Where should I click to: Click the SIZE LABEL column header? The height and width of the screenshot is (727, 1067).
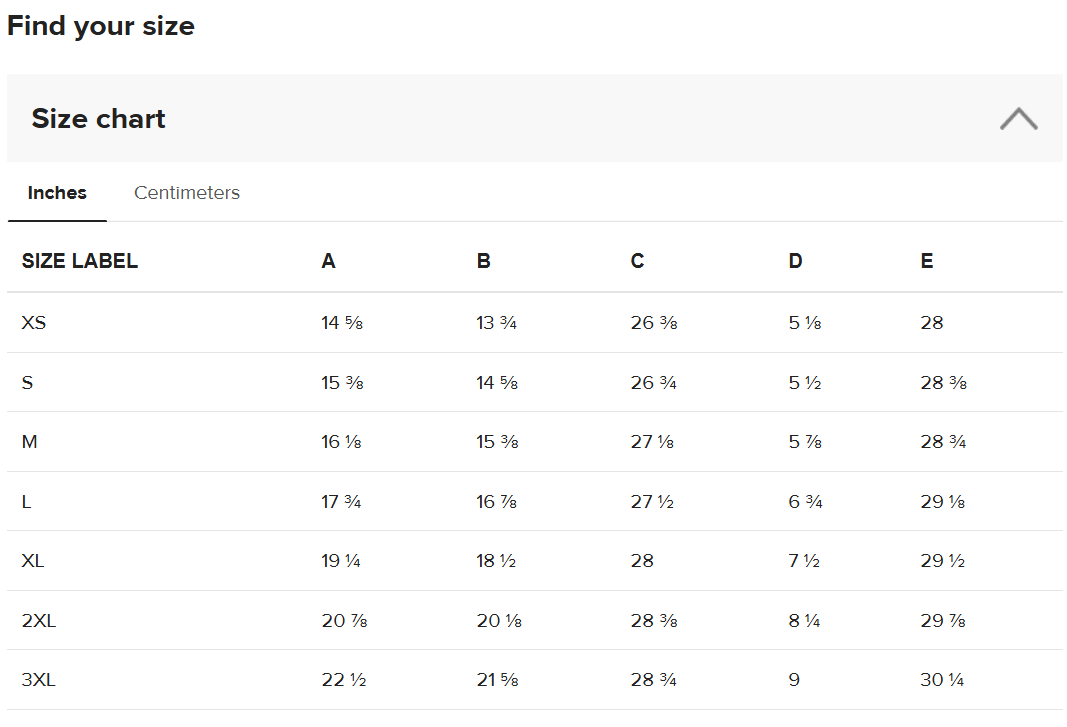click(80, 261)
